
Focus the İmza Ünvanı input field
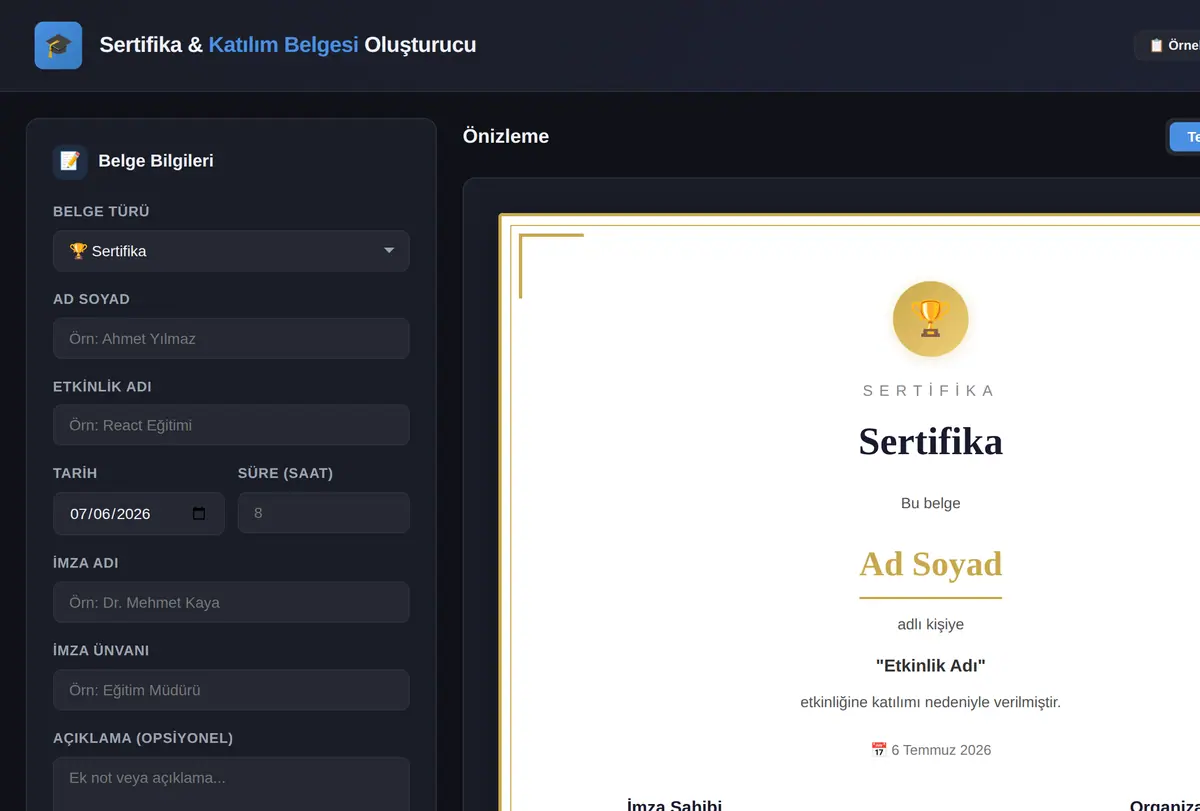(x=231, y=690)
